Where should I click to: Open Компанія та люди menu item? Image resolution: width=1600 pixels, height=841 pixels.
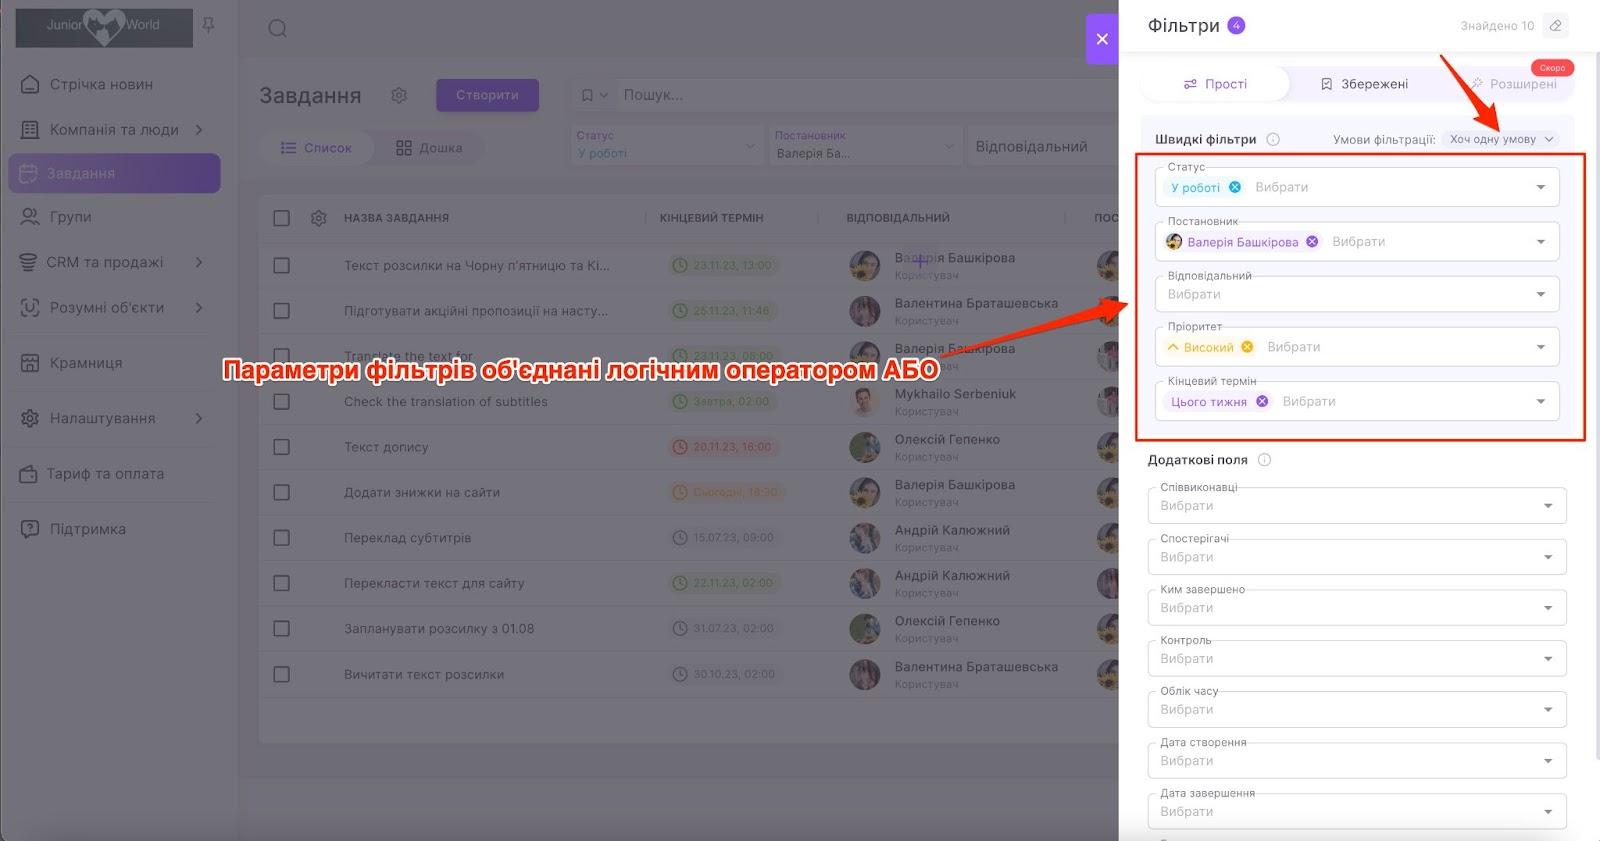point(112,130)
